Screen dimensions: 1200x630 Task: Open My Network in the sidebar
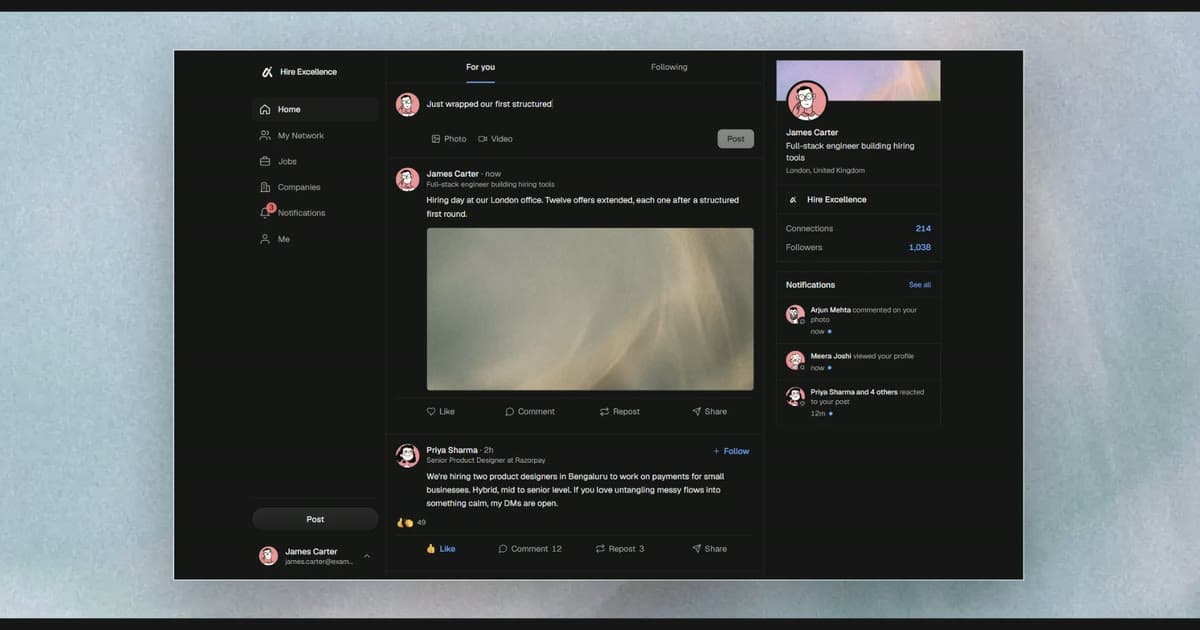pos(315,135)
